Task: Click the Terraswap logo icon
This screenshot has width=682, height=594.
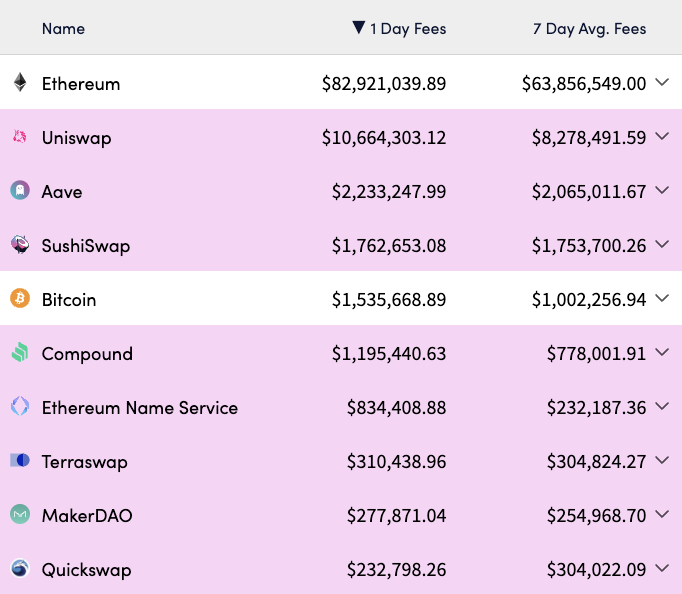Action: pyautogui.click(x=20, y=460)
